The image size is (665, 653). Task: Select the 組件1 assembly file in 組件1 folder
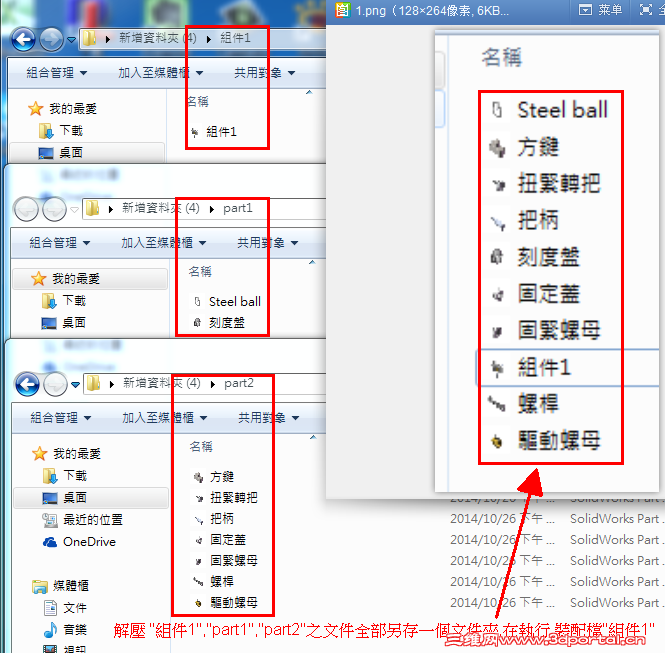click(x=214, y=132)
